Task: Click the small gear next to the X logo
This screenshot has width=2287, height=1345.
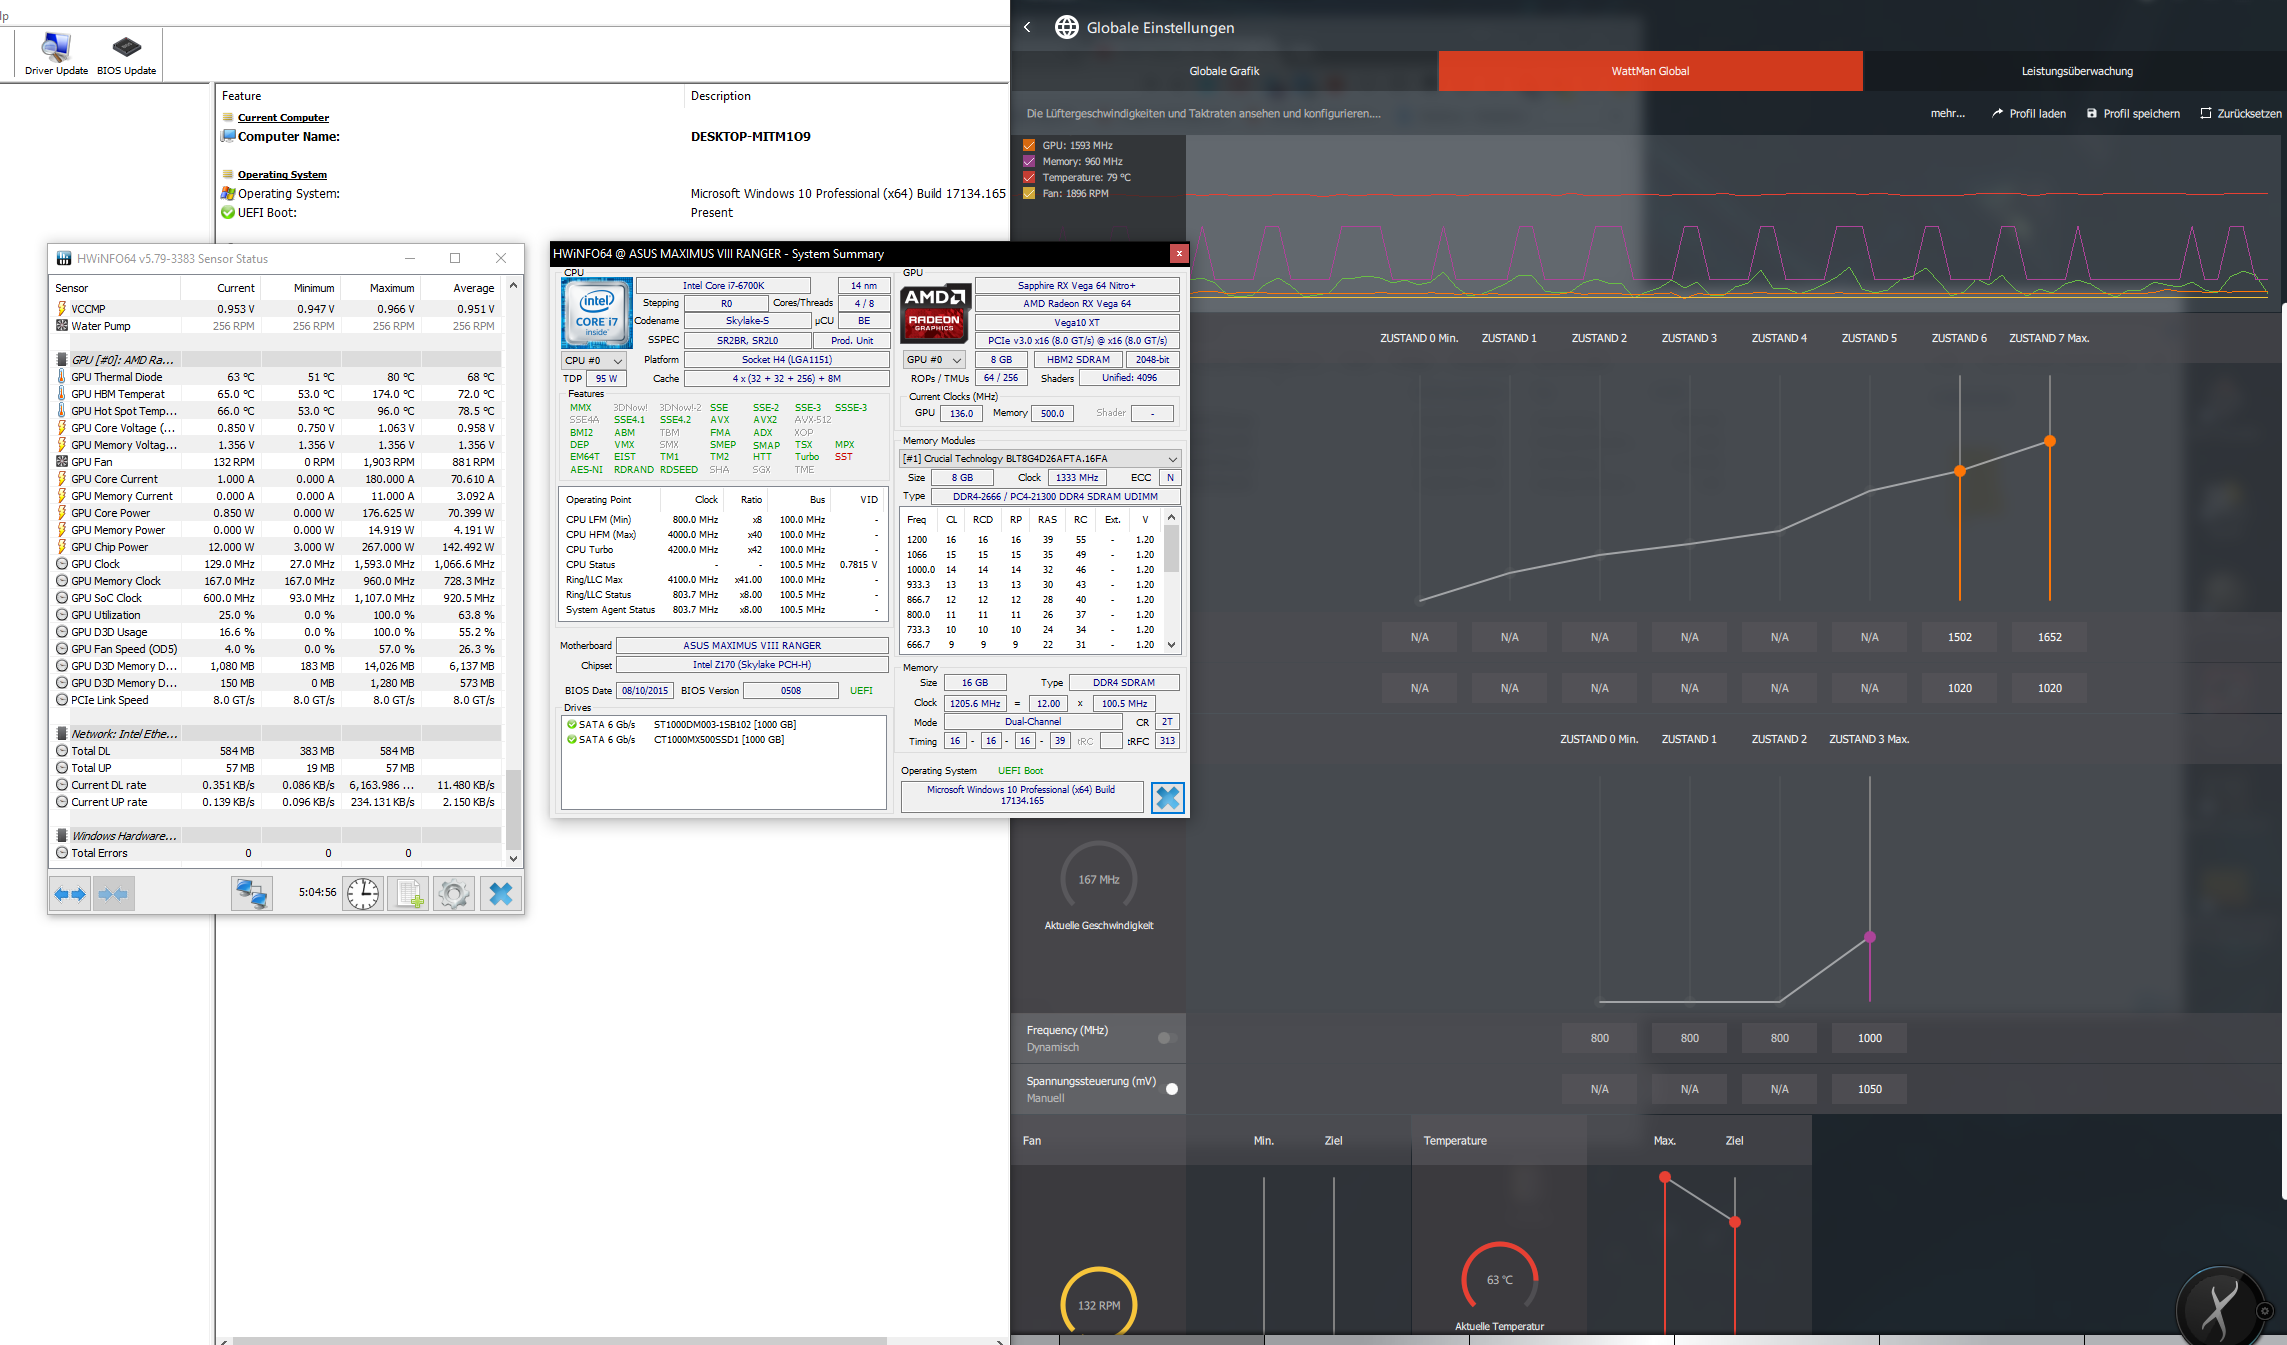Action: (x=2265, y=1310)
